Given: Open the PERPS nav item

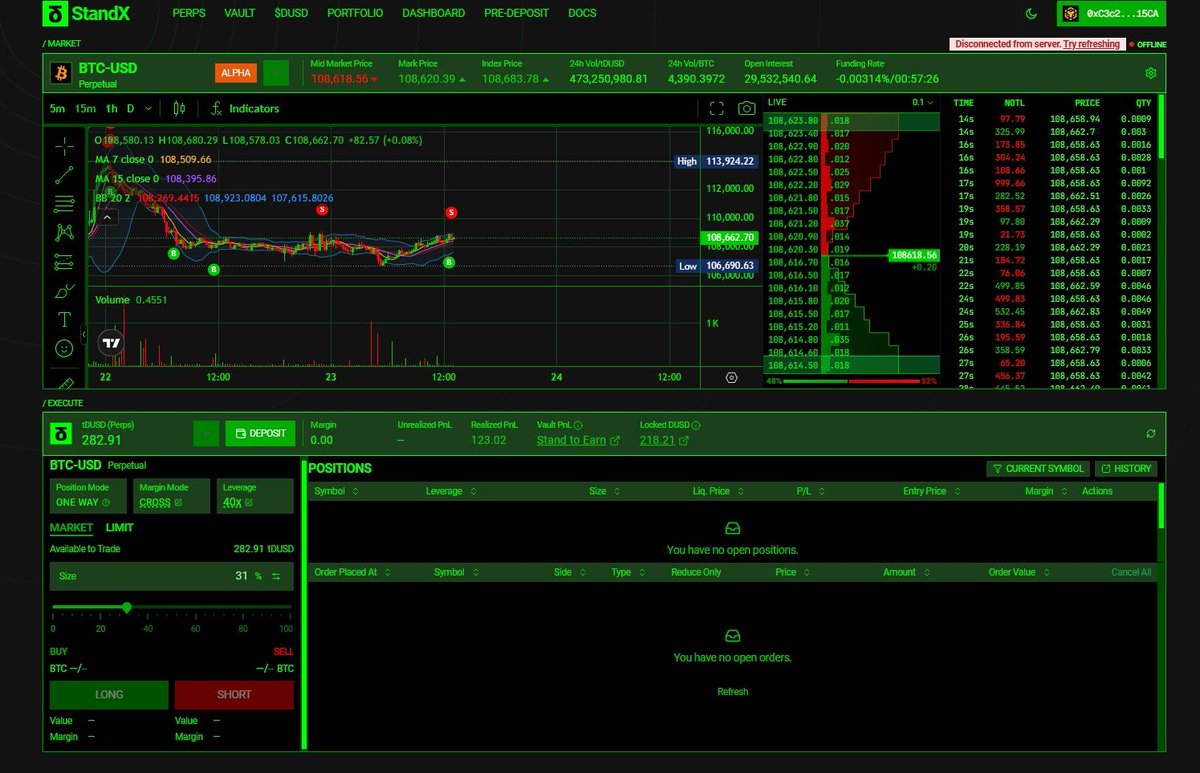Looking at the screenshot, I should (x=189, y=14).
